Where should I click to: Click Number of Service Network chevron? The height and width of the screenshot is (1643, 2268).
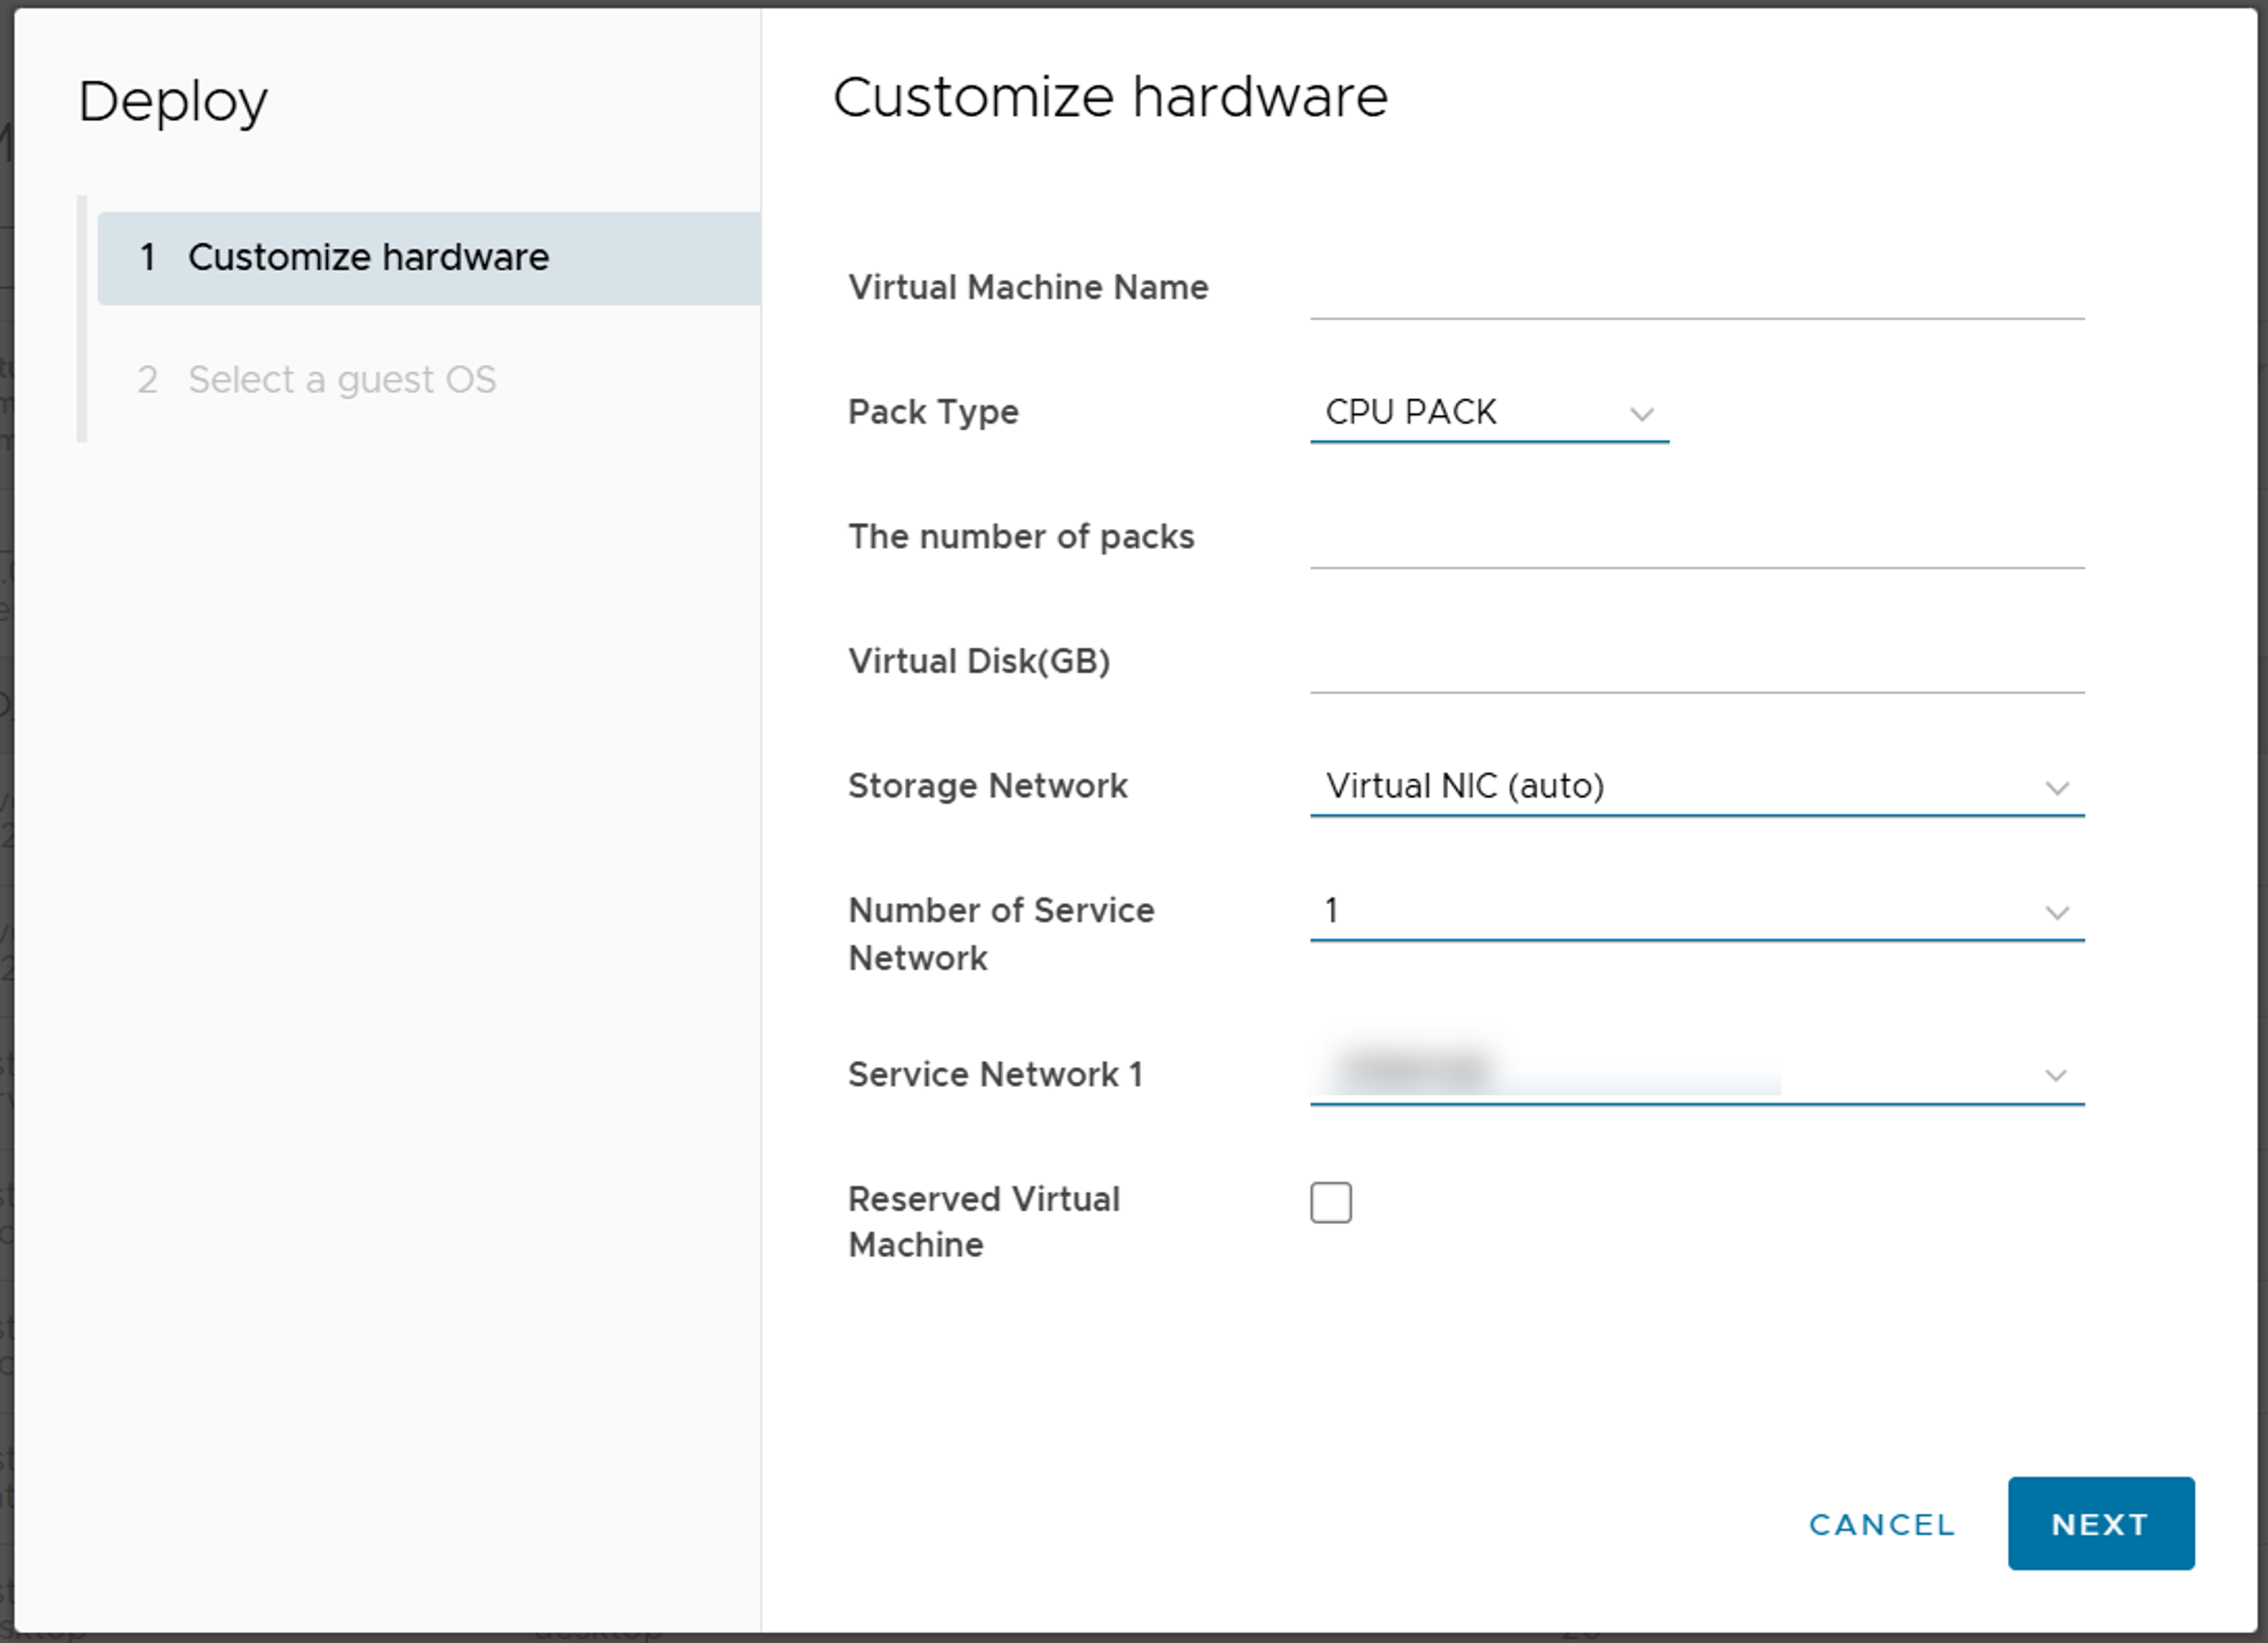pyautogui.click(x=2056, y=912)
